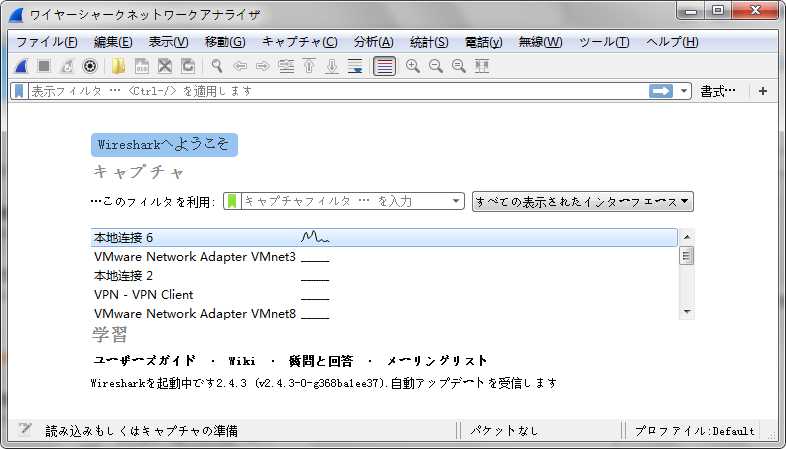The height and width of the screenshot is (449, 786).
Task: Focus the capture filter input box
Action: point(346,201)
